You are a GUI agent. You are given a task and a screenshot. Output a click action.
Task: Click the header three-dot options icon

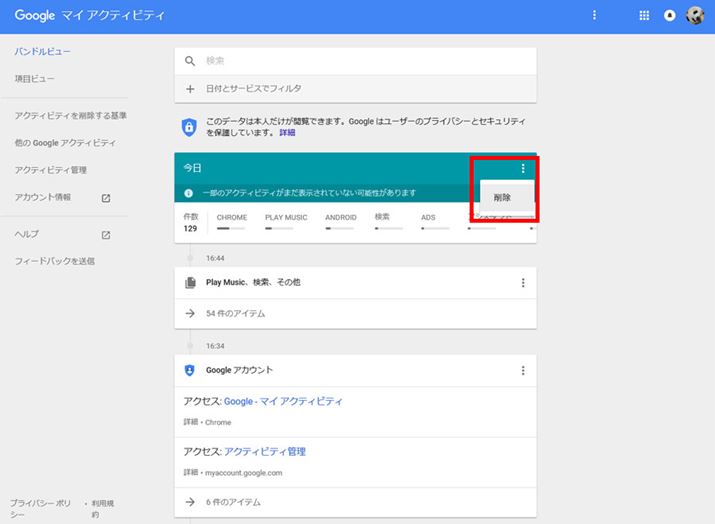(595, 16)
